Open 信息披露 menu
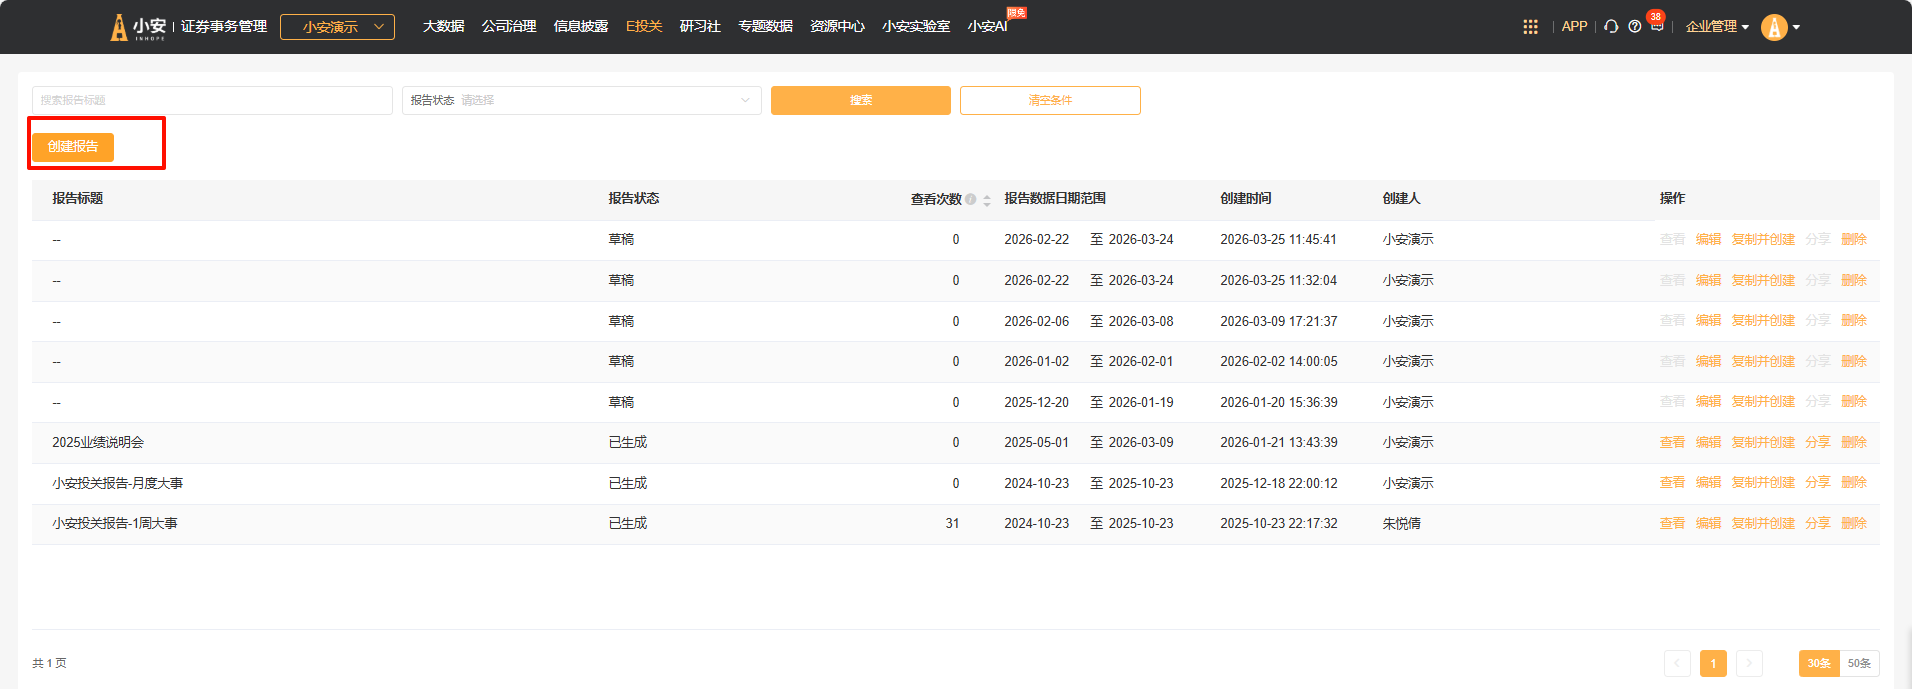The image size is (1912, 689). tap(581, 26)
